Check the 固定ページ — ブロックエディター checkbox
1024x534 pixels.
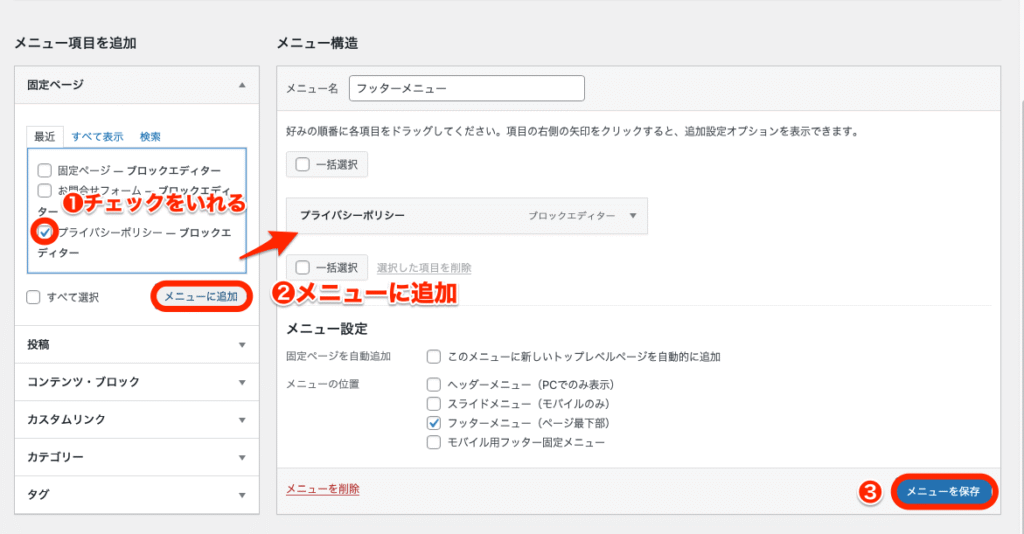[x=44, y=171]
